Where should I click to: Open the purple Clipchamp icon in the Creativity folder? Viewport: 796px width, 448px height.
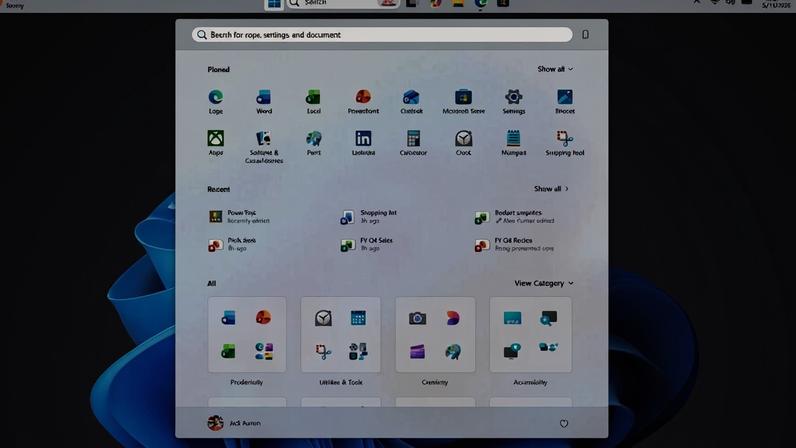tap(417, 351)
